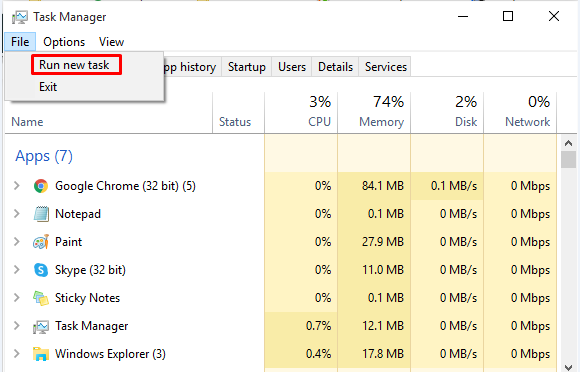Click the Notepad icon in list
Screen dimensions: 580x372
(x=41, y=214)
